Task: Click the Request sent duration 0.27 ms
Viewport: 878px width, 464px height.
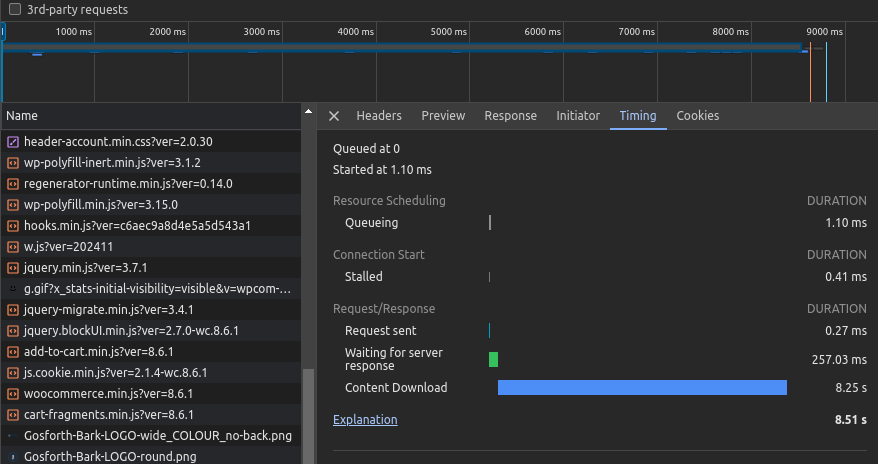Action: 846,331
